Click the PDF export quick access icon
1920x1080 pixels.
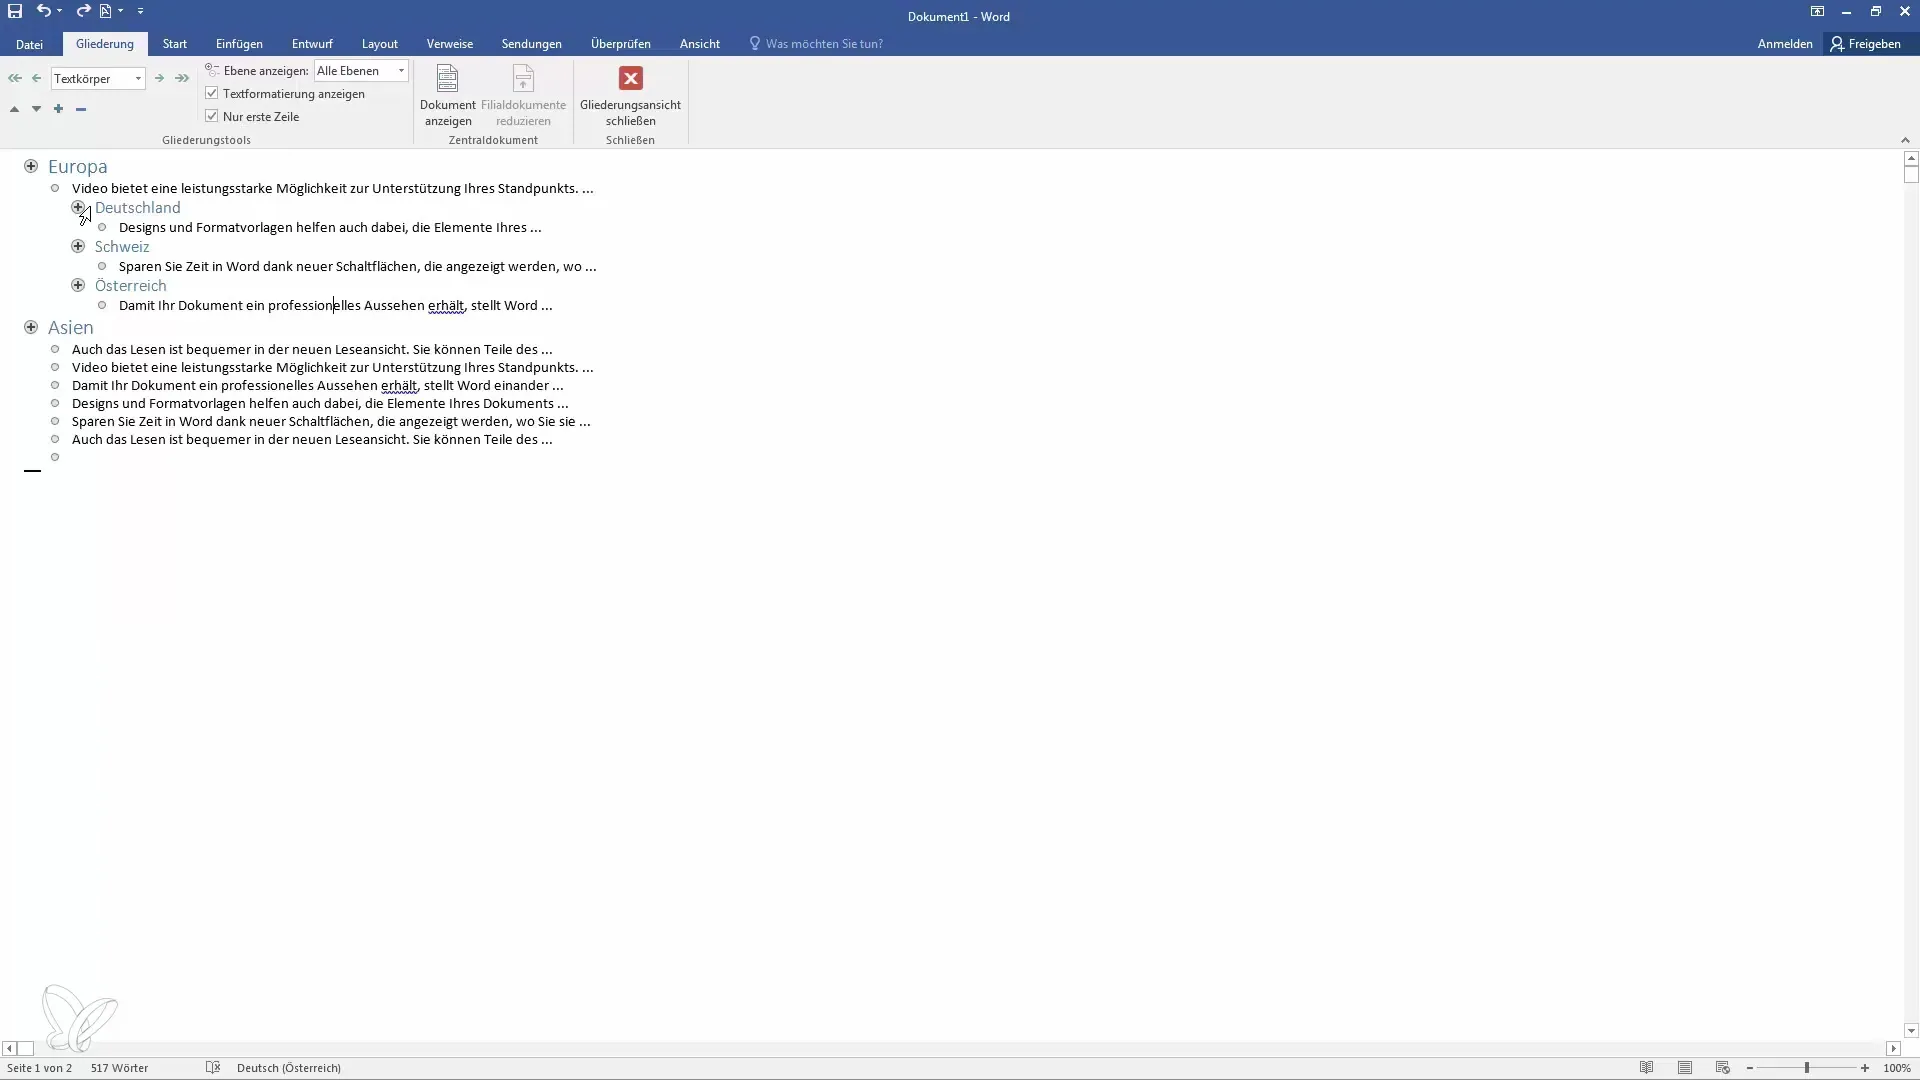pyautogui.click(x=105, y=11)
